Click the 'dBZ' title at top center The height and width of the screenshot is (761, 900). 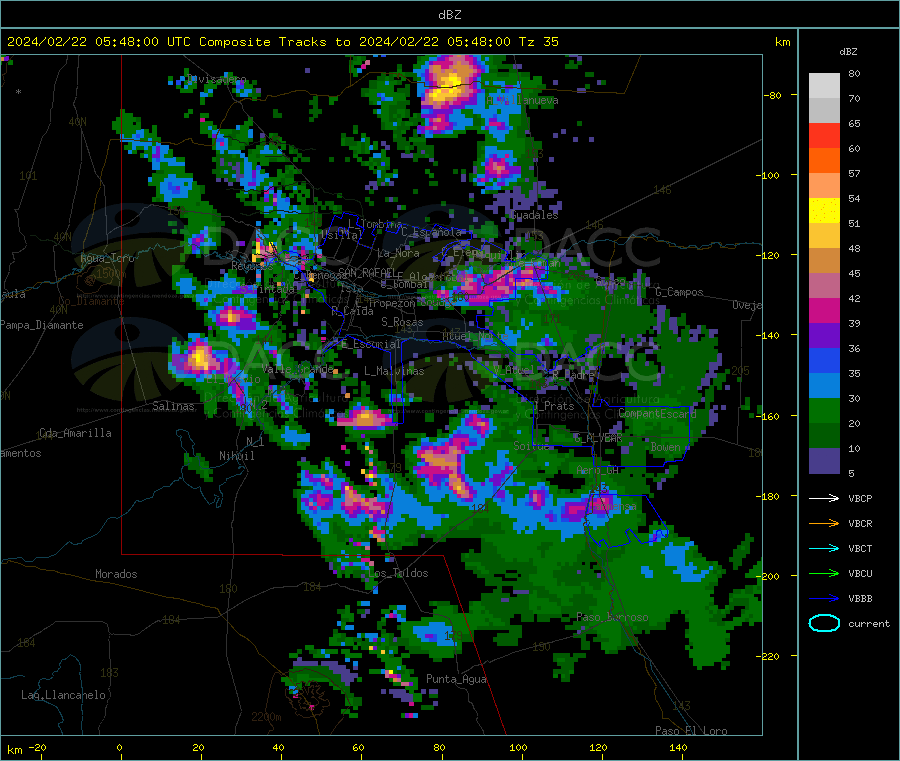449,15
